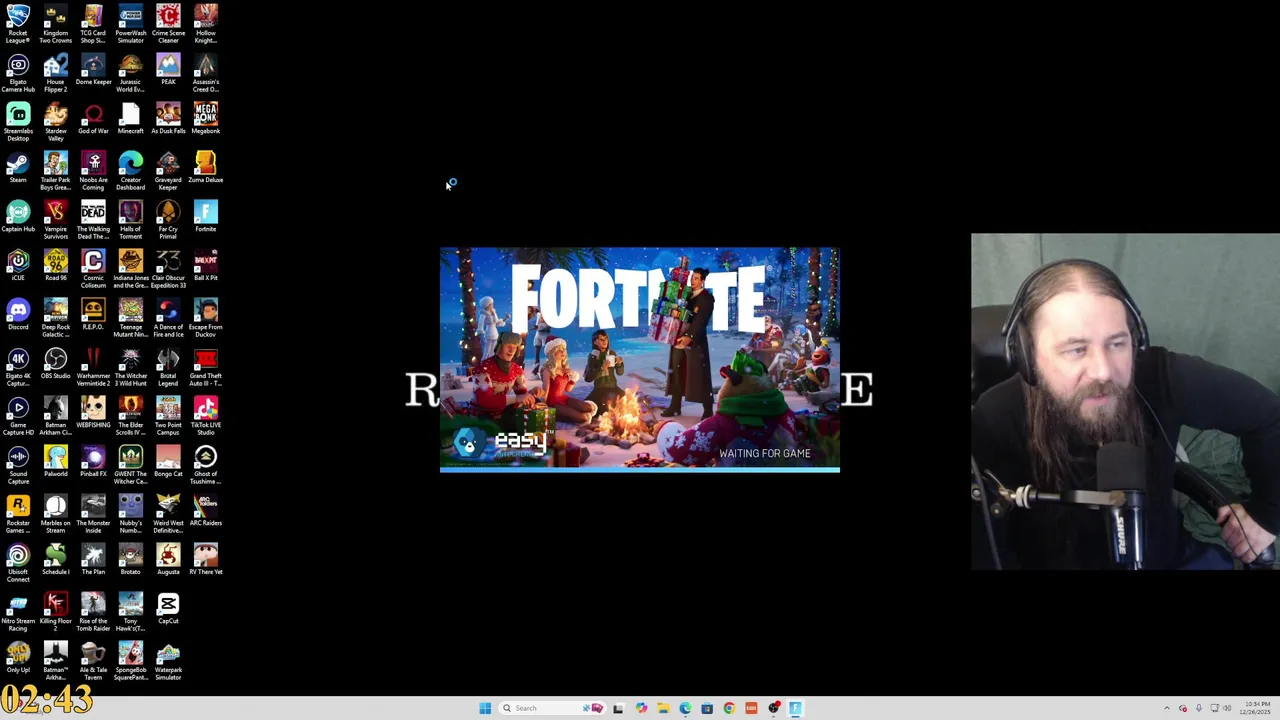Click the WAITING FOR GAME status text
Screen dimensions: 1280x720
click(765, 453)
